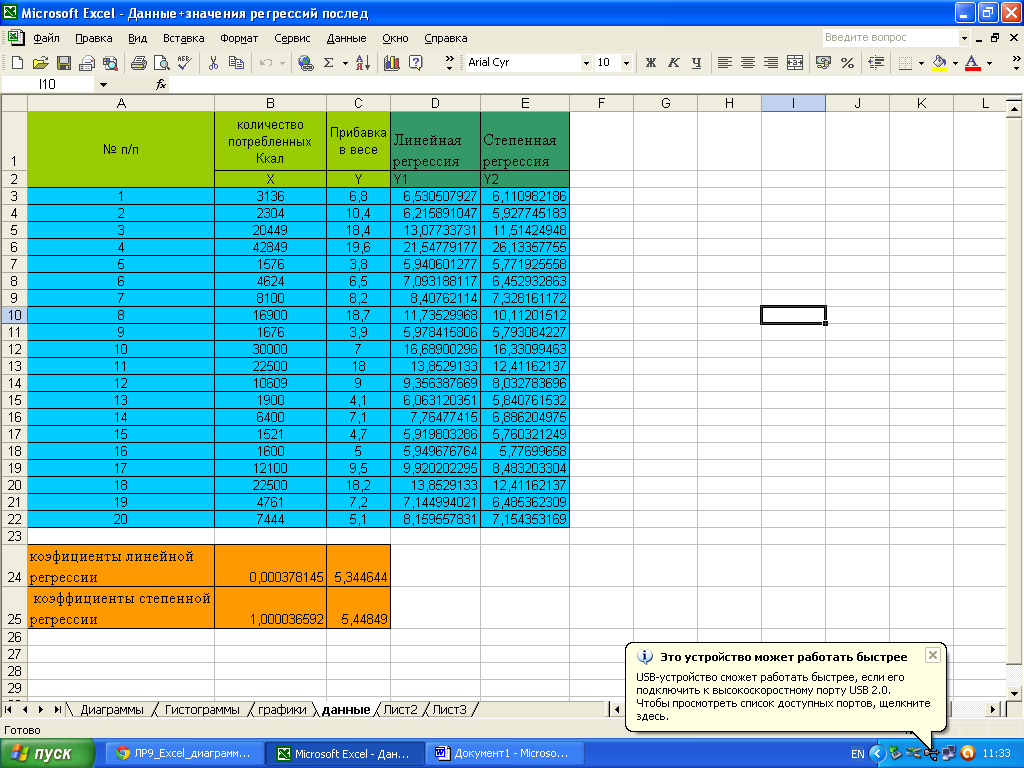Switch to the Документ1 Word taskbar button
1024x768 pixels.
click(x=502, y=754)
